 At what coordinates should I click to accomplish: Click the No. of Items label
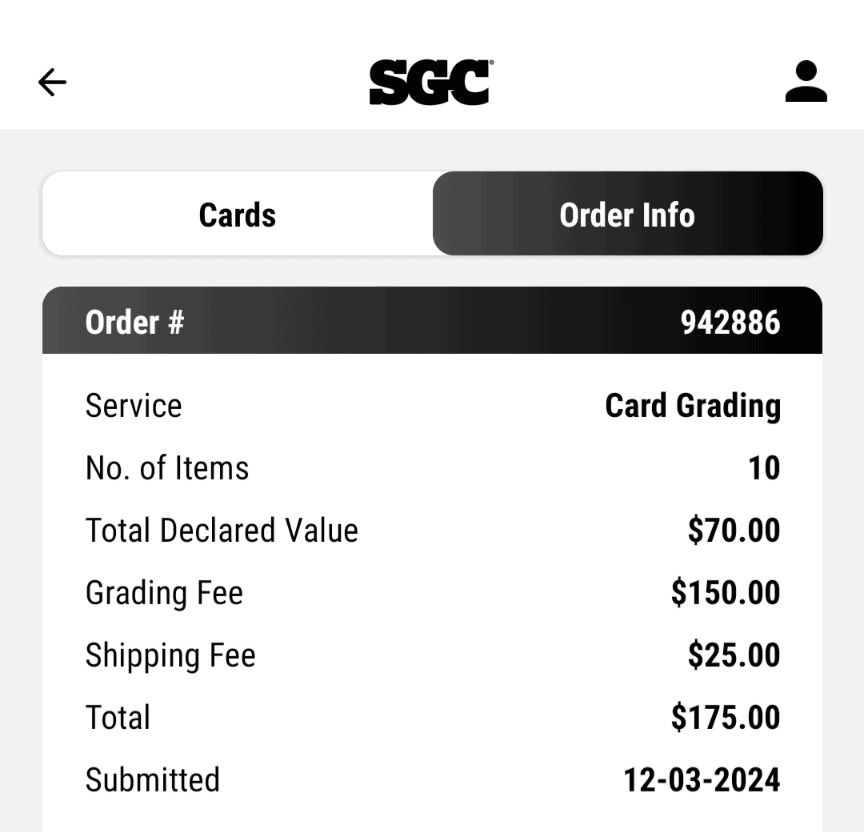(x=167, y=468)
